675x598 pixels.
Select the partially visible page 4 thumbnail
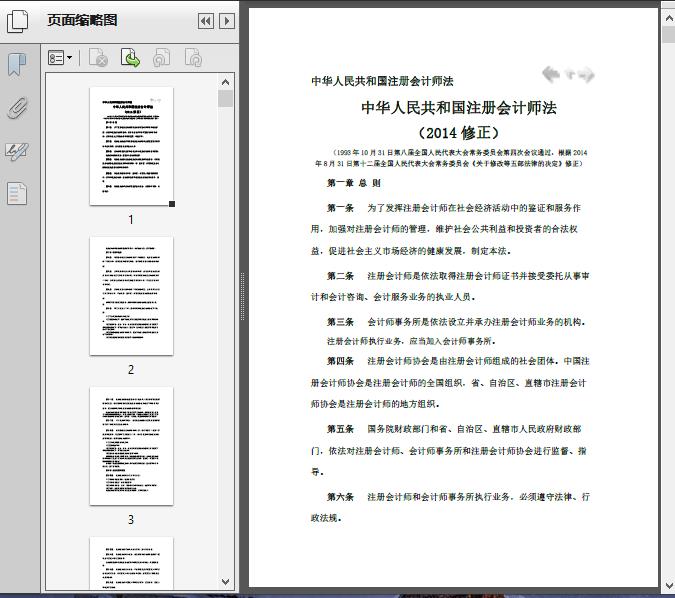[x=131, y=563]
